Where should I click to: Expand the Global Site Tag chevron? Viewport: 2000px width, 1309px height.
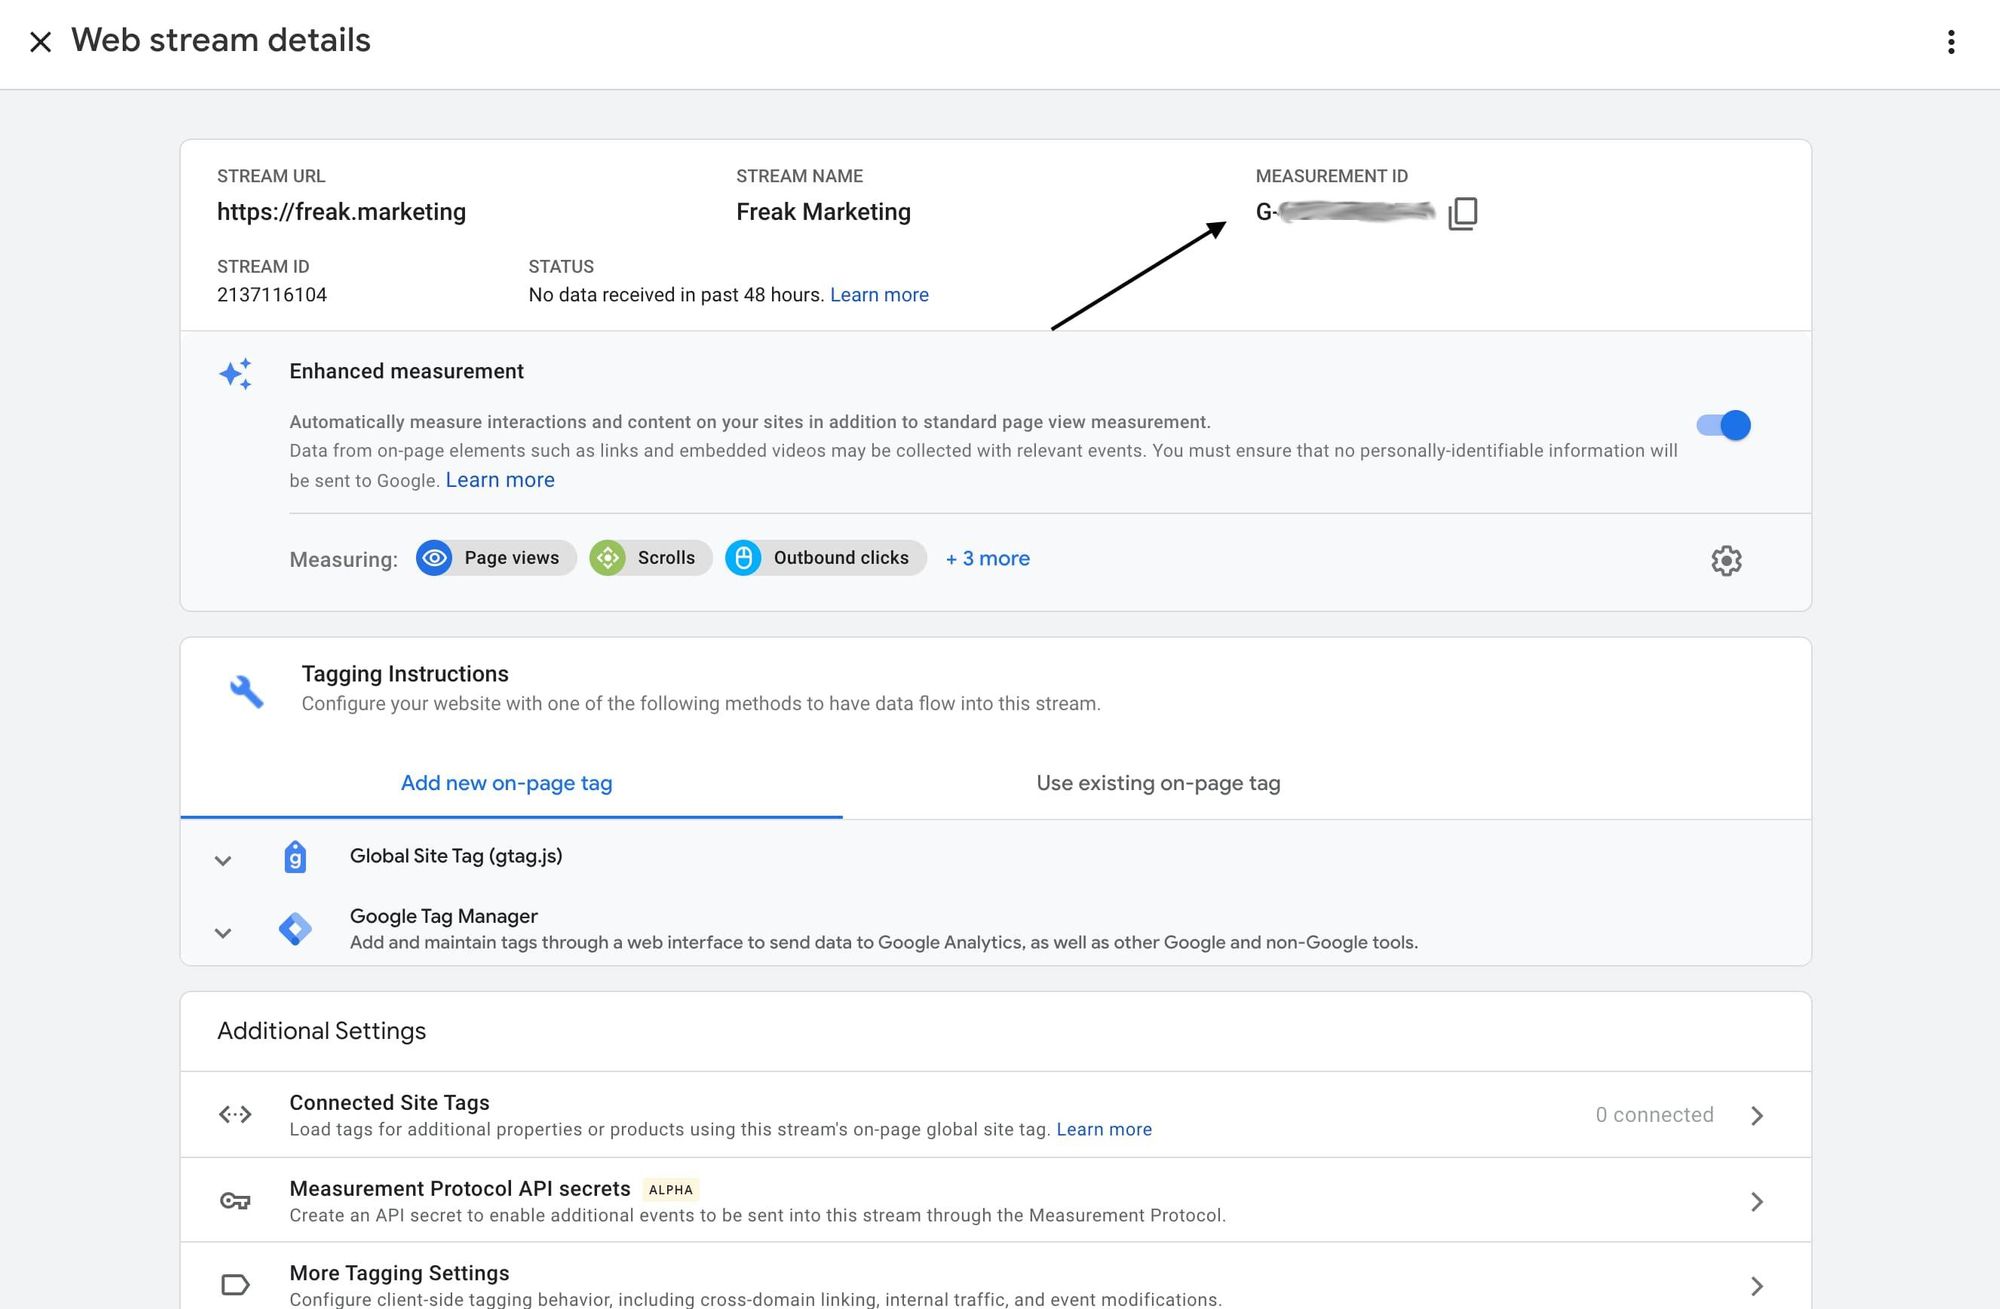pos(223,860)
